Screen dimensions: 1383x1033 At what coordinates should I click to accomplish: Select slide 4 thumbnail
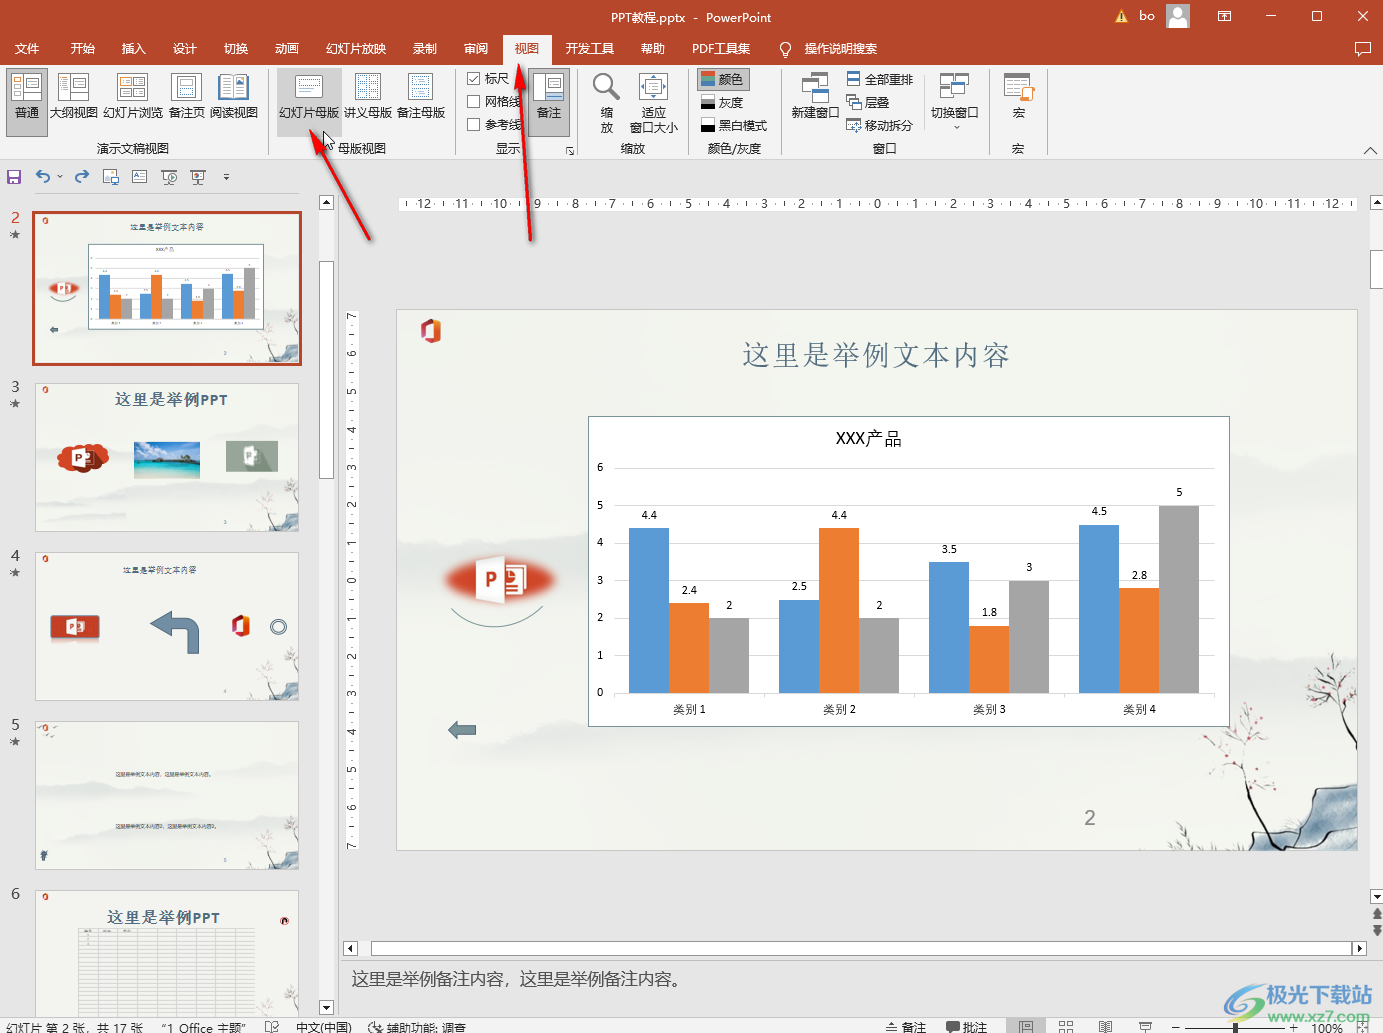[167, 626]
